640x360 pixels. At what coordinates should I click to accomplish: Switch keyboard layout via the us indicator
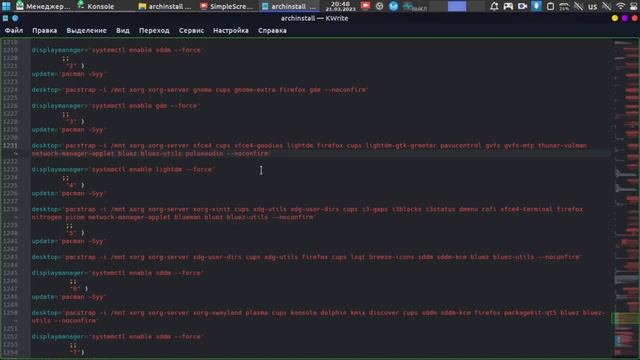tap(592, 6)
